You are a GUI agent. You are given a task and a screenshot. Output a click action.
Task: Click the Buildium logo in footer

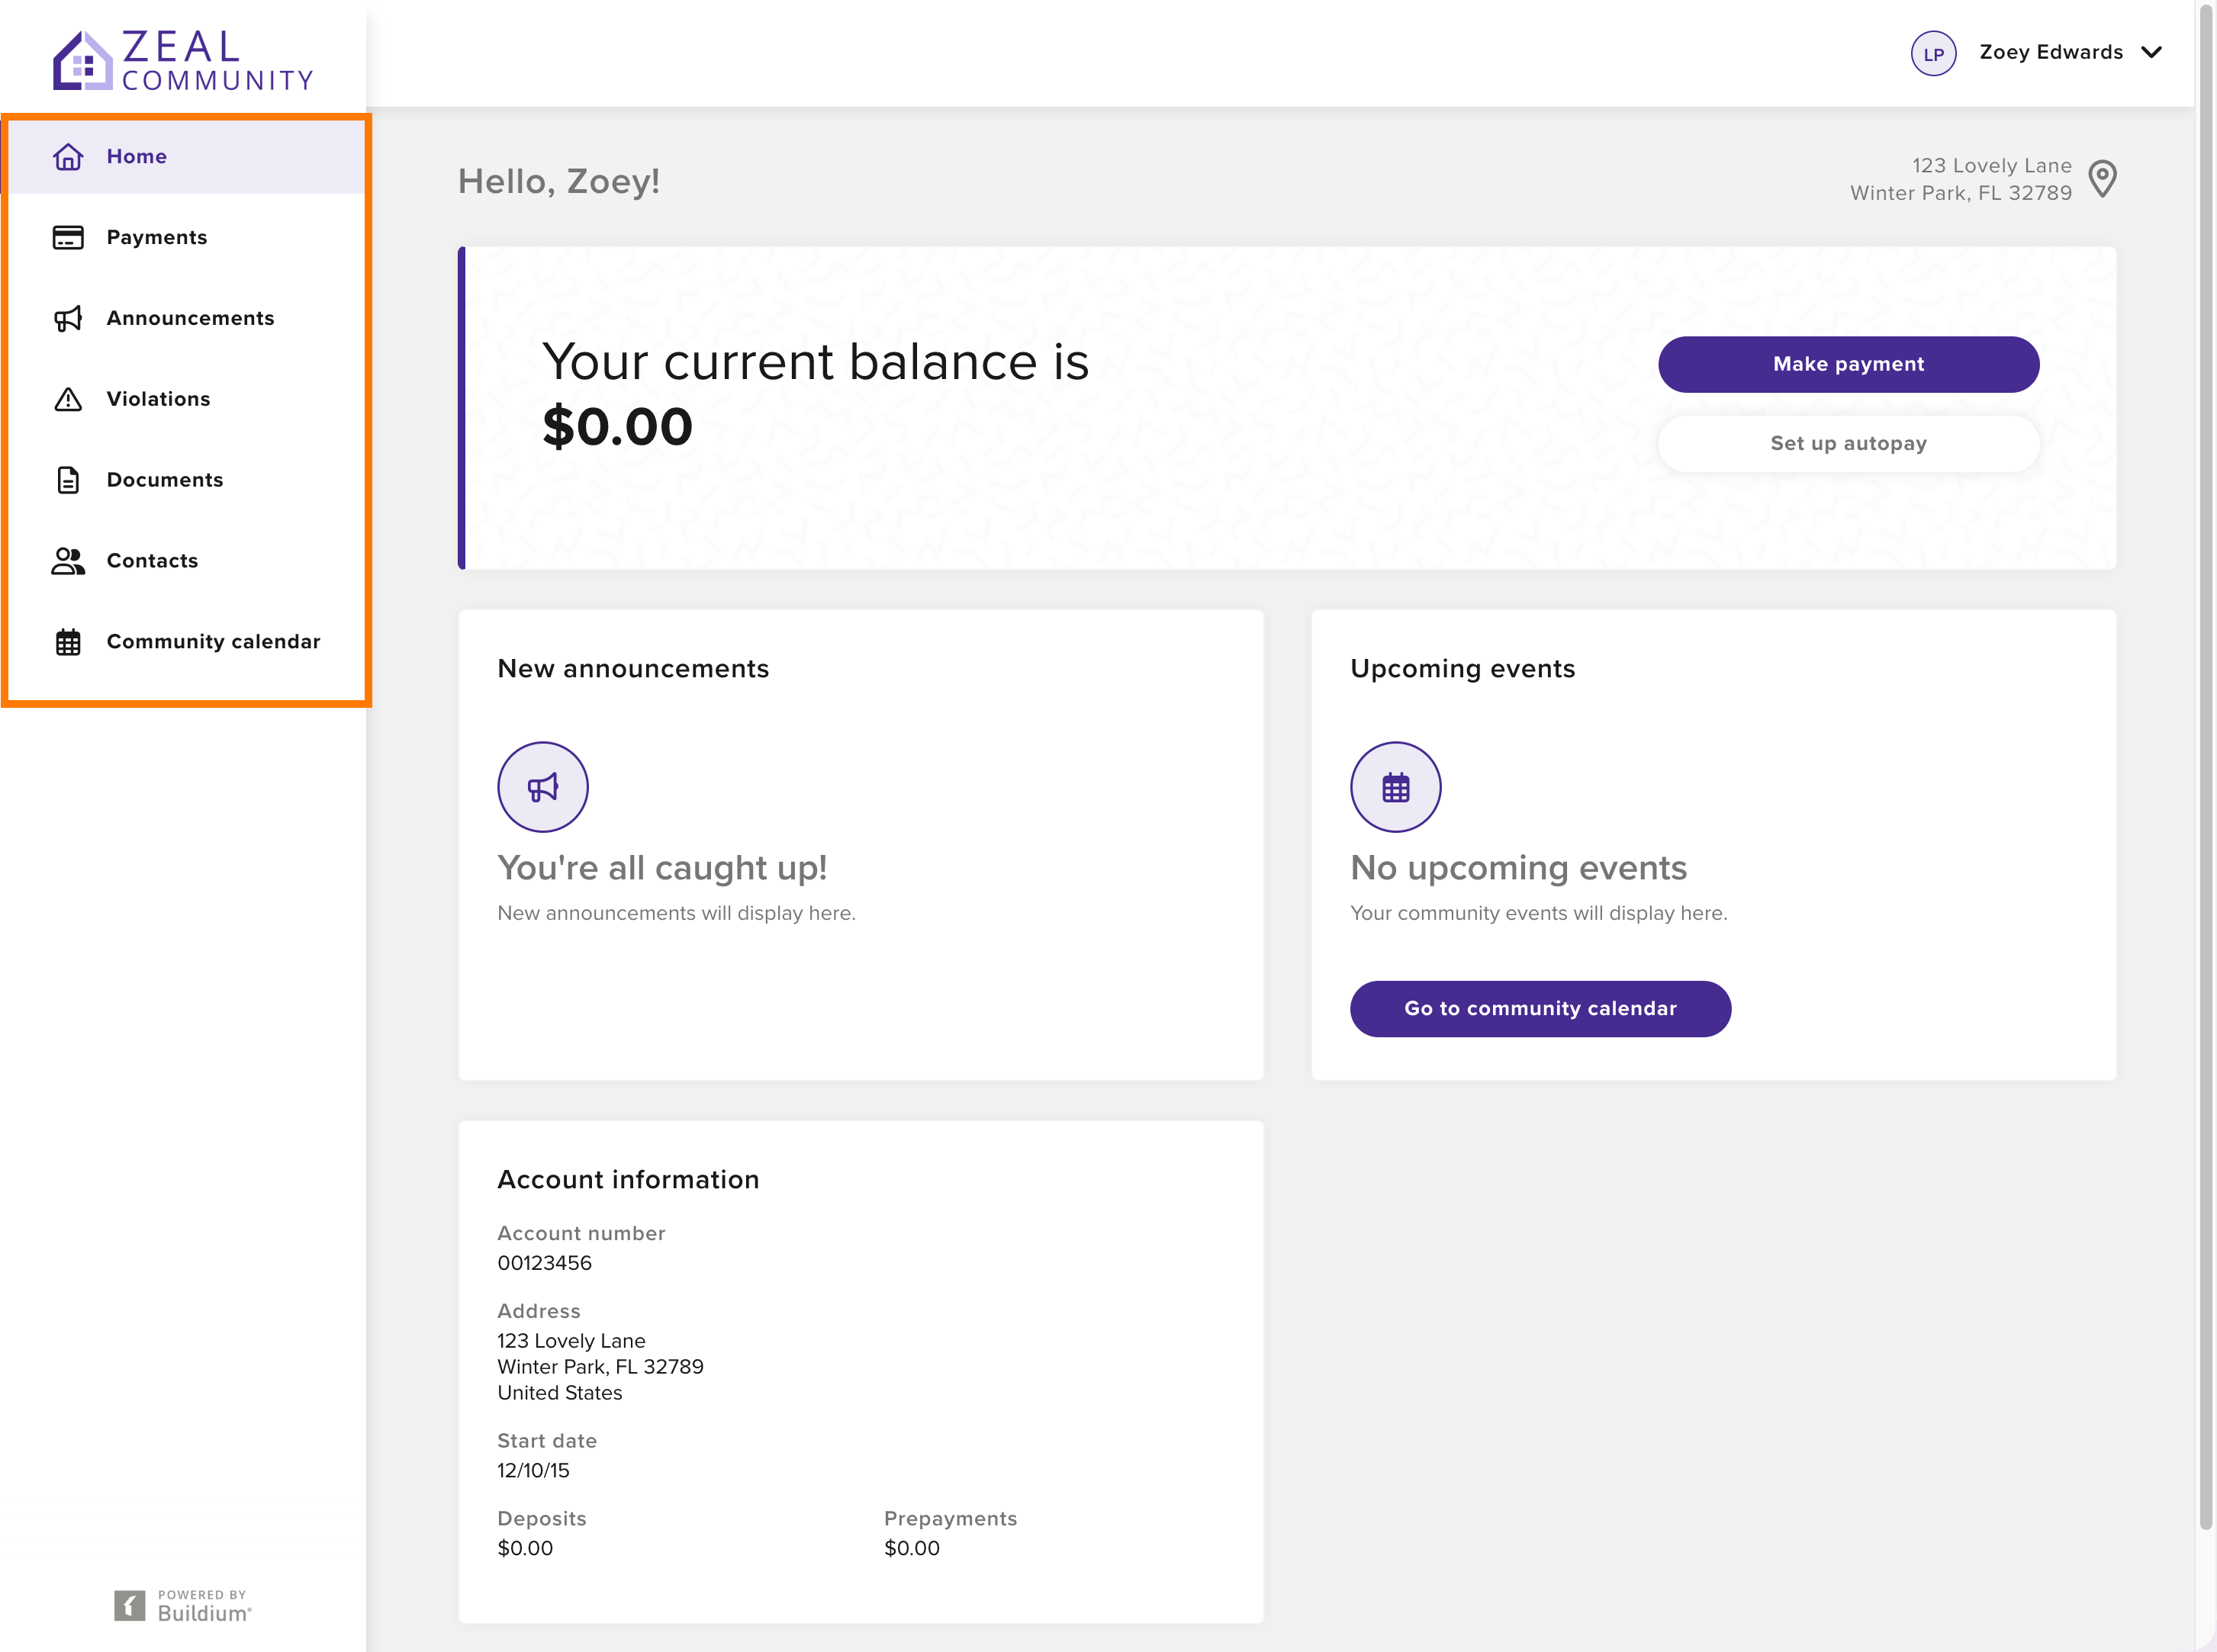(x=130, y=1605)
